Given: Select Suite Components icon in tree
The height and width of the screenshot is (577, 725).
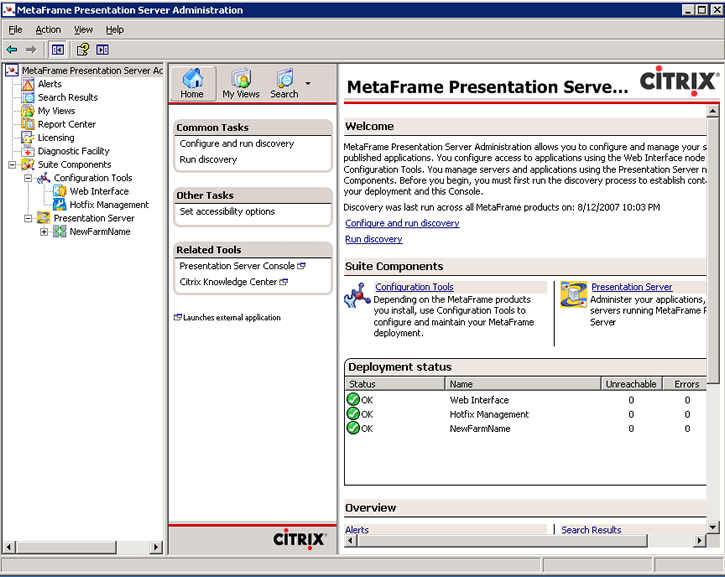Looking at the screenshot, I should coord(28,165).
